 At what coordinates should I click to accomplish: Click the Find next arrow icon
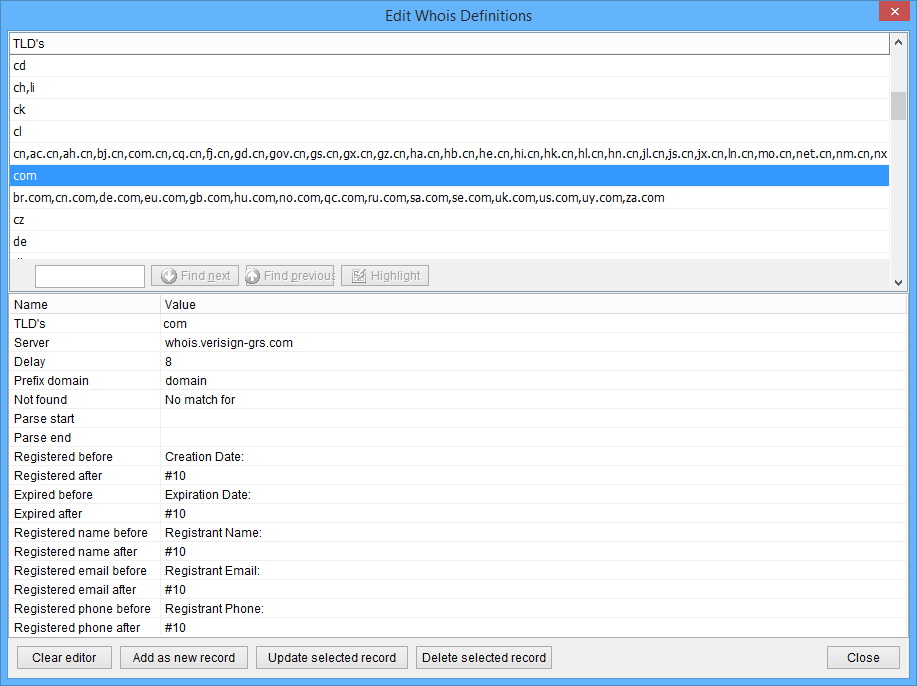(169, 276)
